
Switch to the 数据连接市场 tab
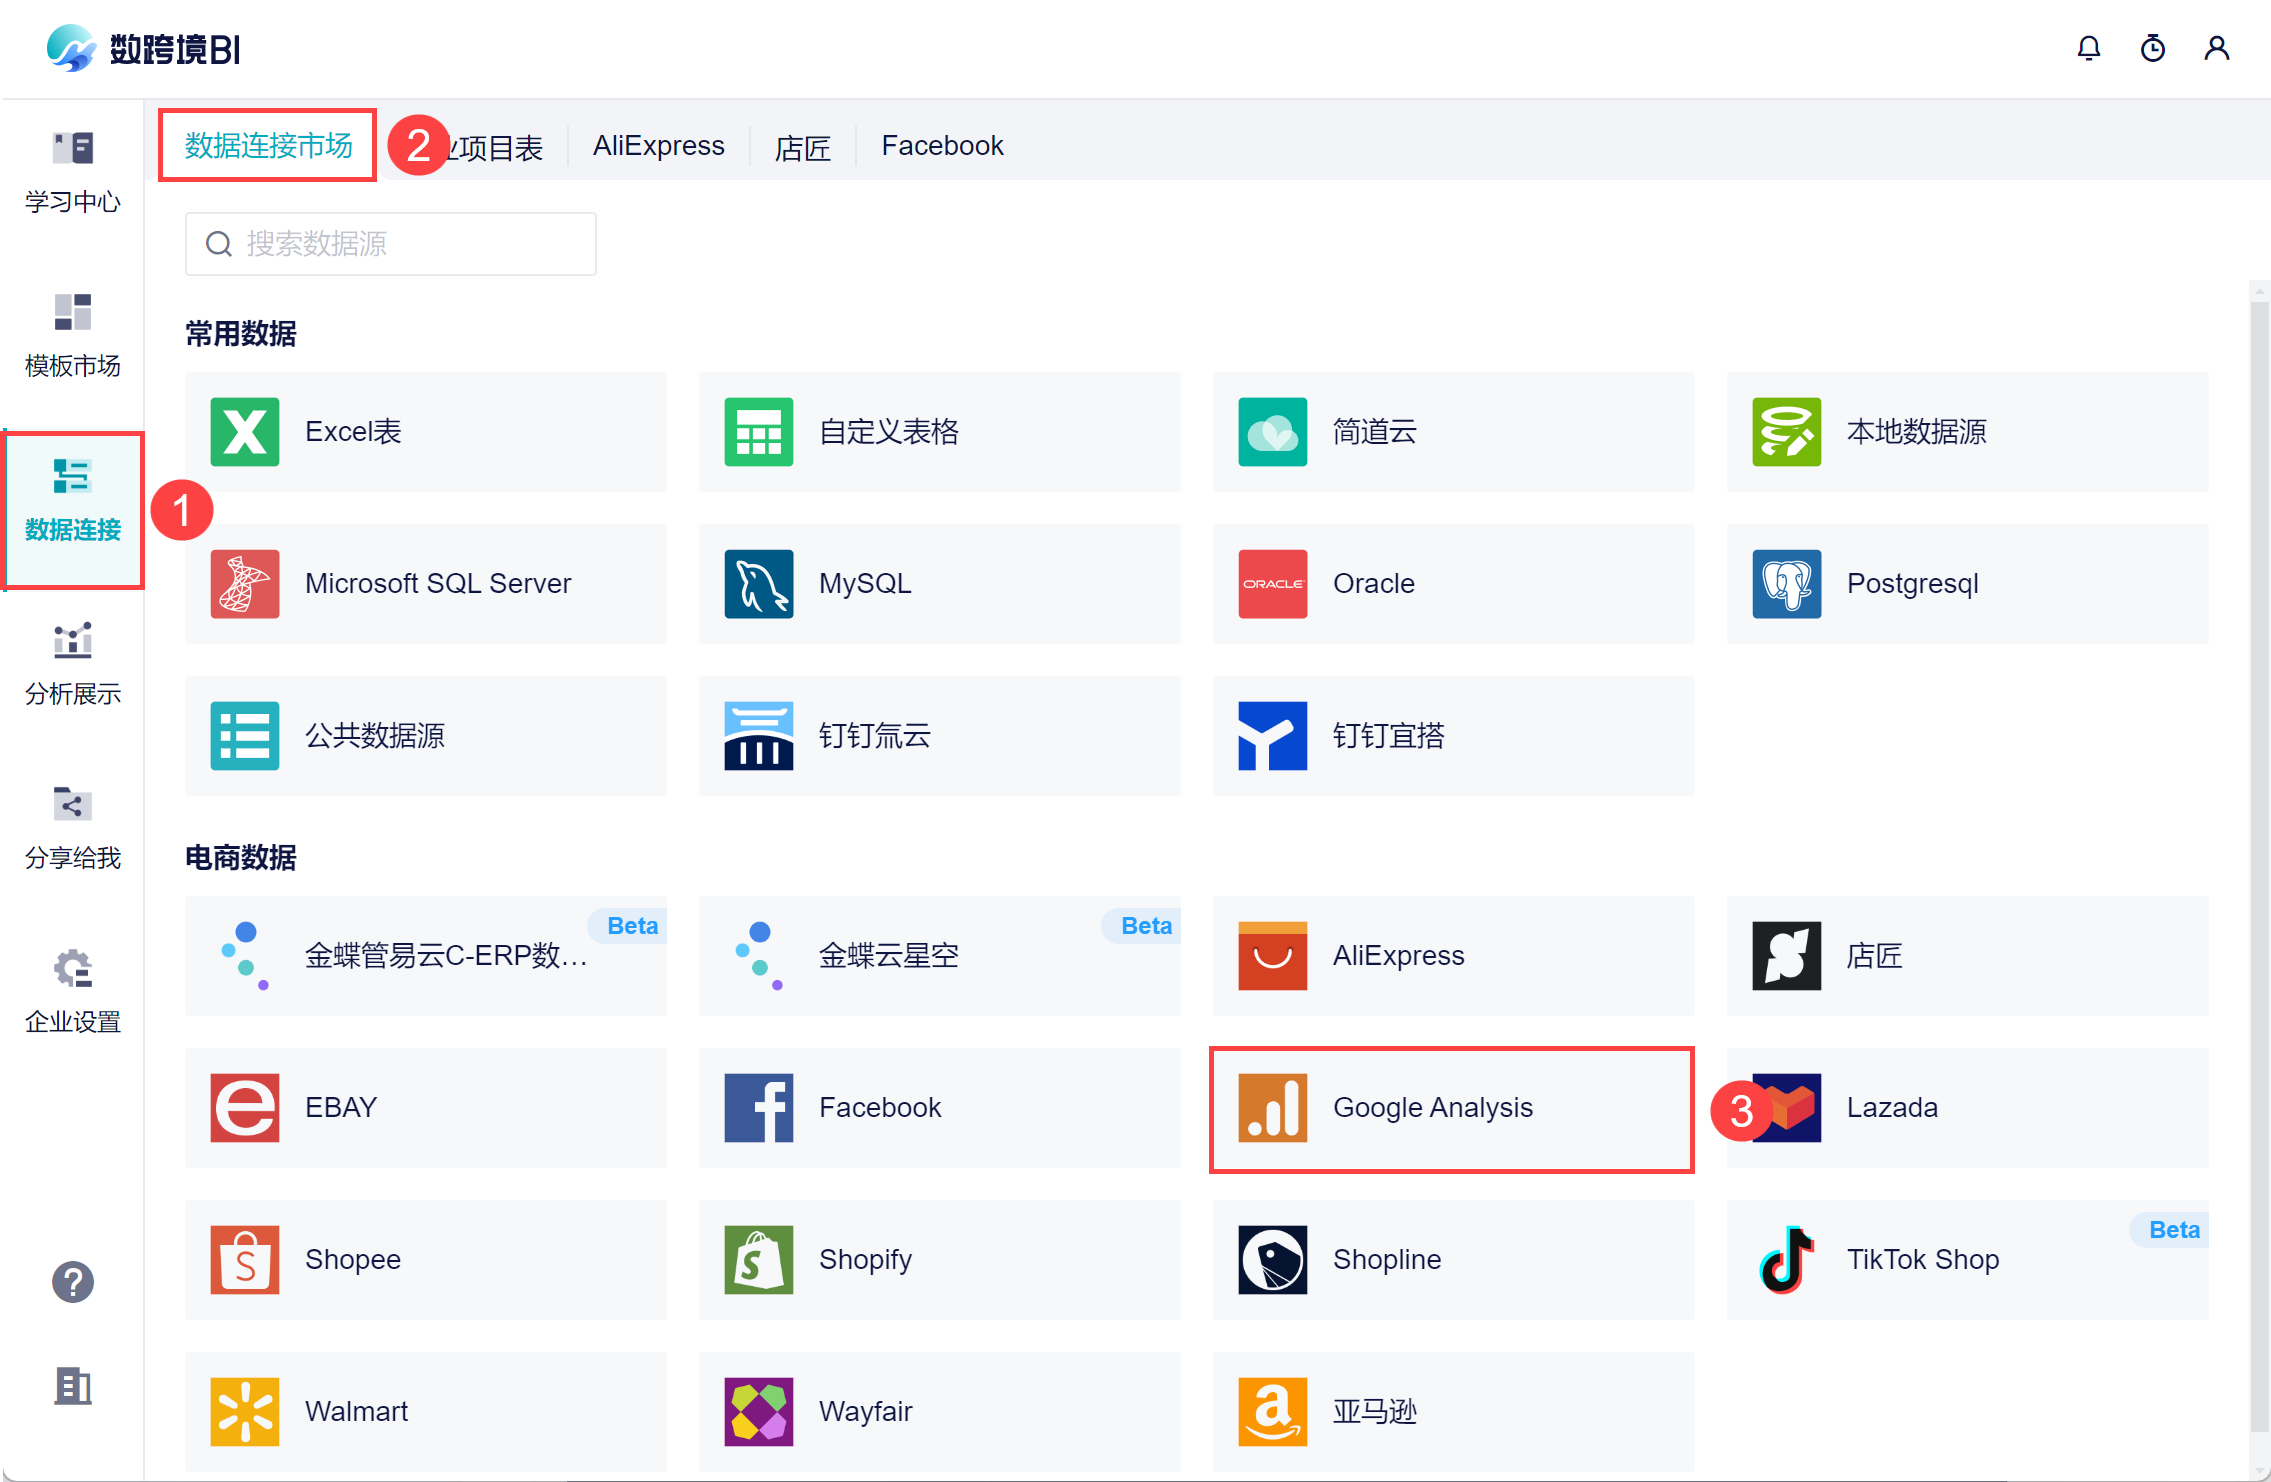(268, 146)
